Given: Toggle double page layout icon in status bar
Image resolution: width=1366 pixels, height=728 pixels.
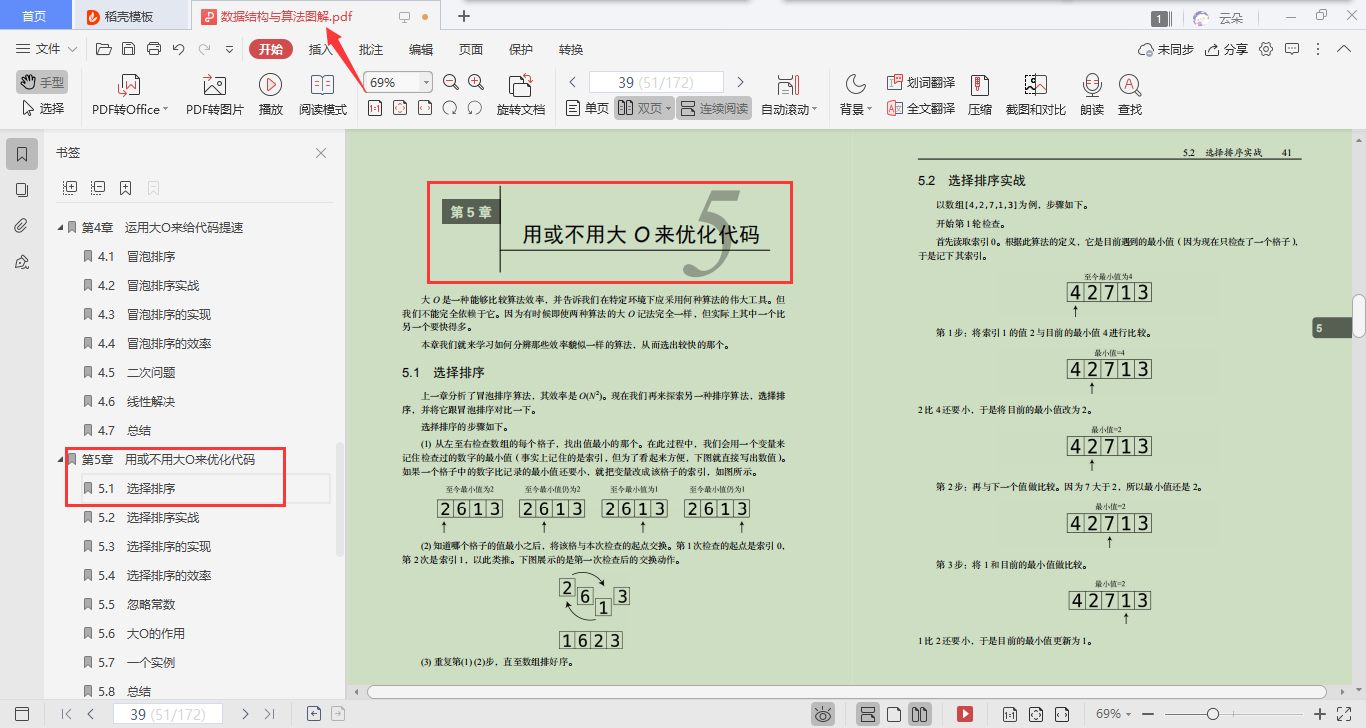Looking at the screenshot, I should tap(920, 714).
